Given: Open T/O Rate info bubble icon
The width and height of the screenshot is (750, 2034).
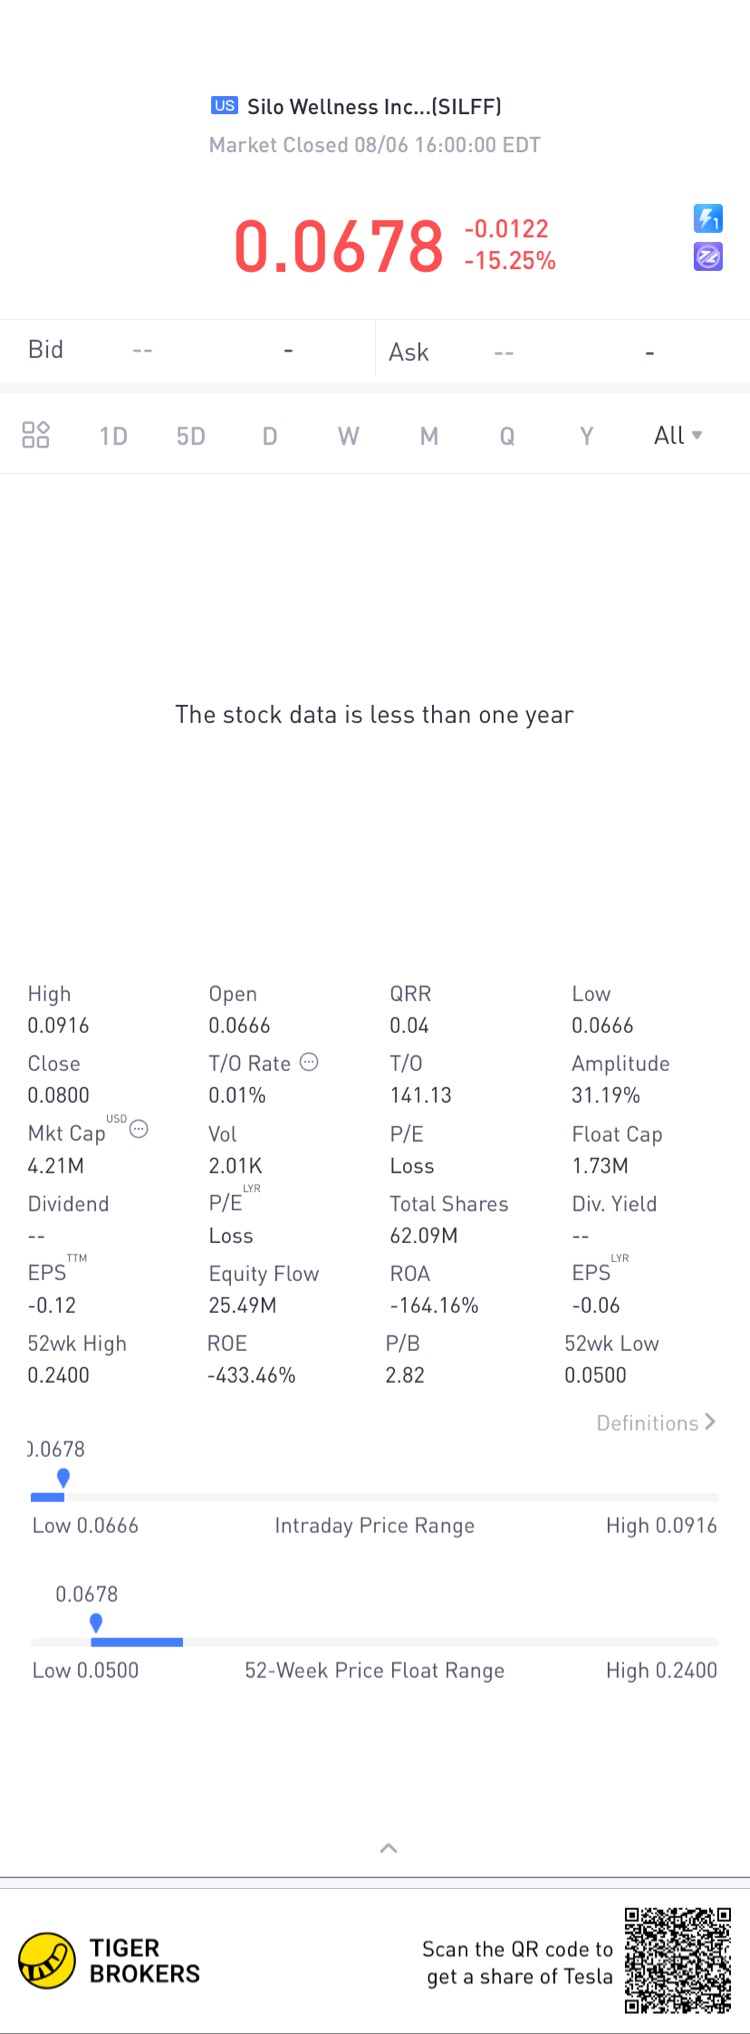Looking at the screenshot, I should coord(310,1062).
